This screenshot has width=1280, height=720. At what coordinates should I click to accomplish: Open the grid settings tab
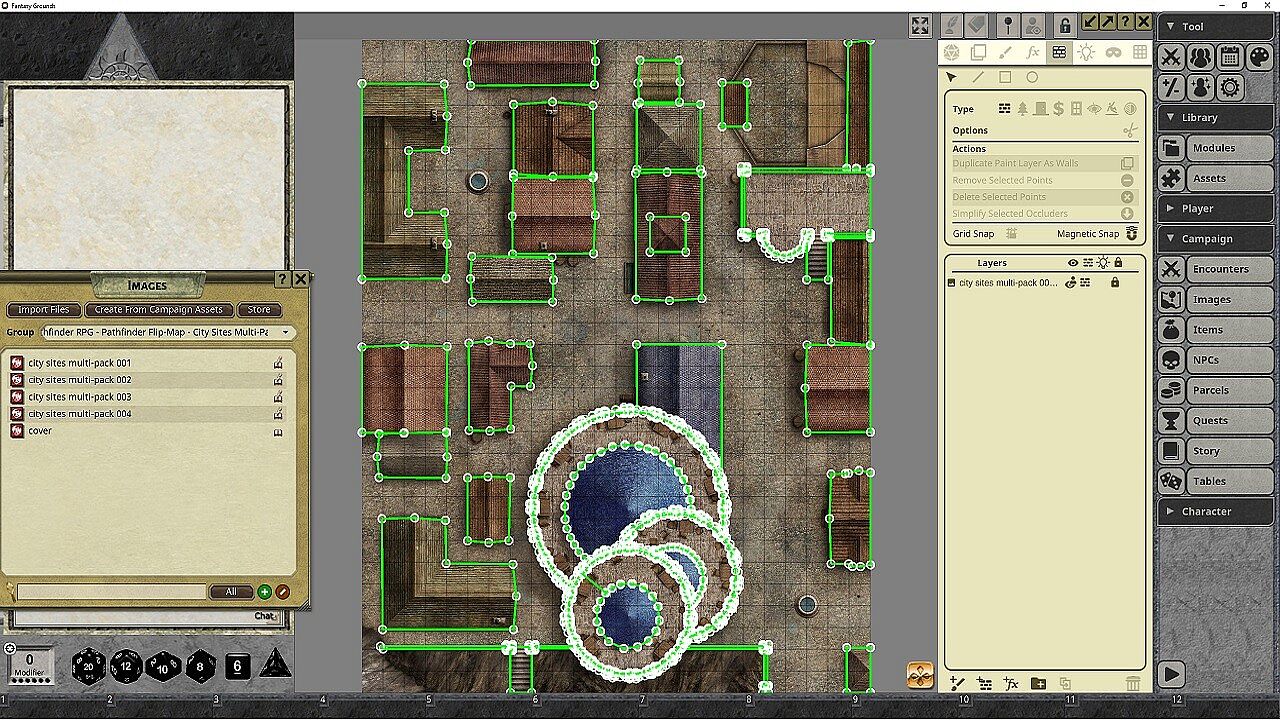(1139, 52)
